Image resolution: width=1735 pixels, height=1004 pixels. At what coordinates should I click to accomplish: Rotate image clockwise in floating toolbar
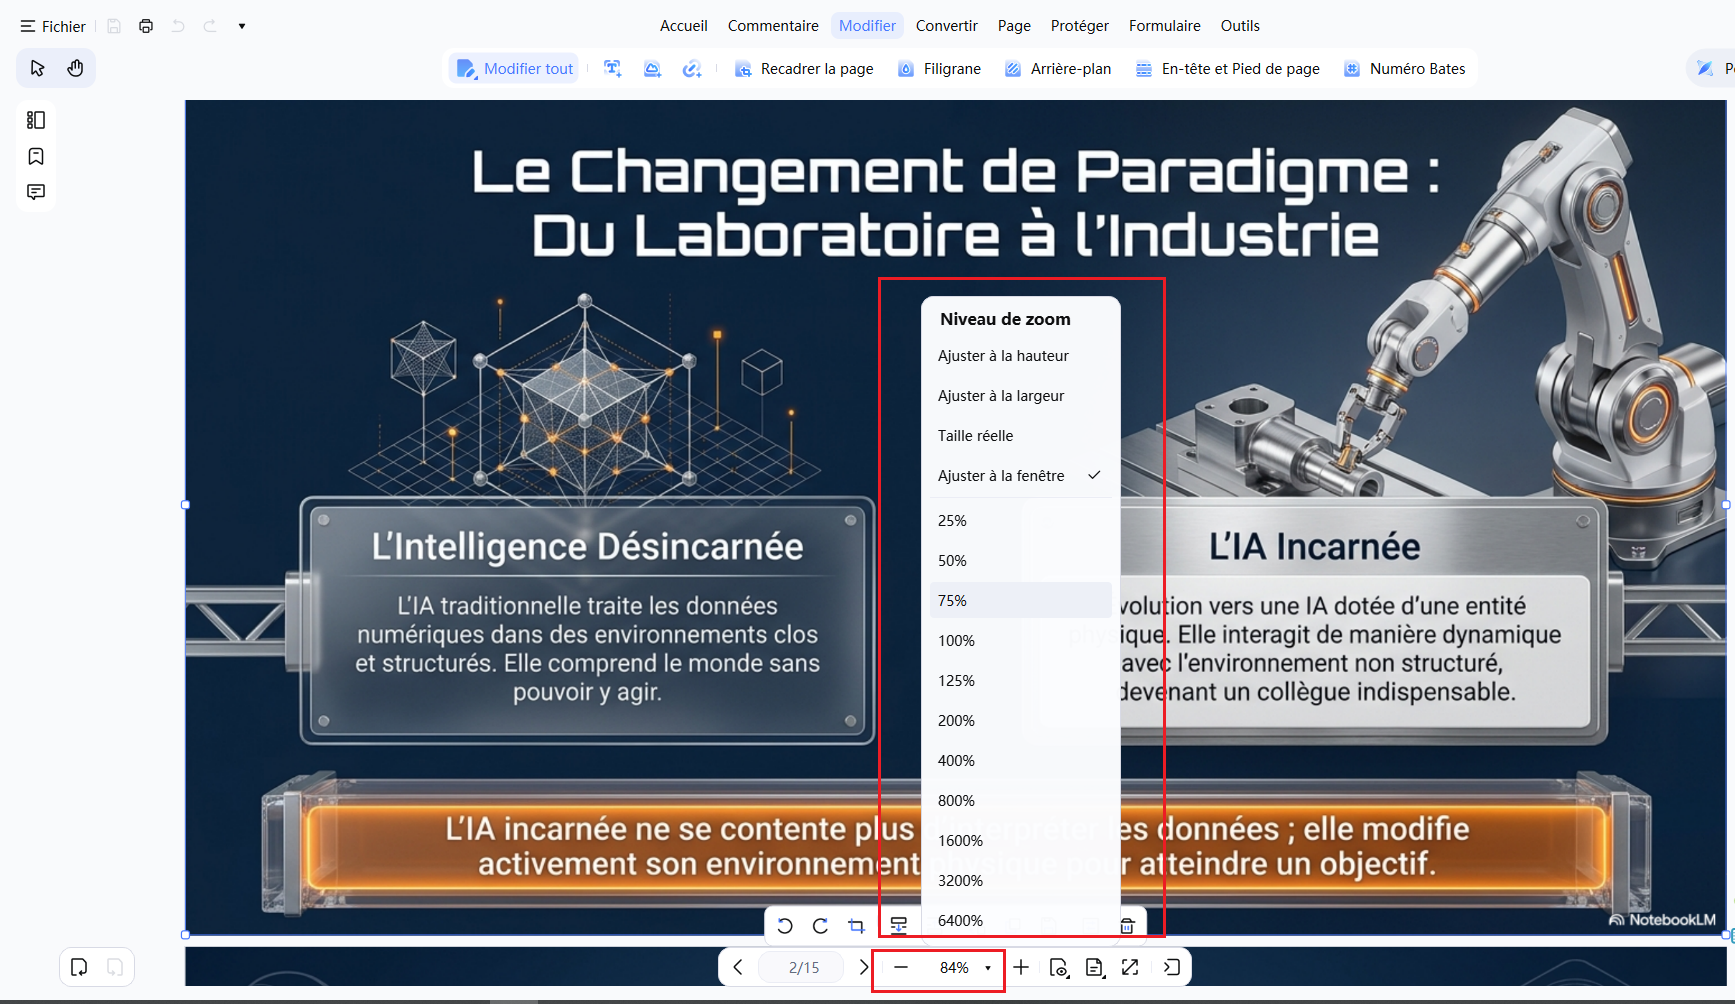[820, 926]
